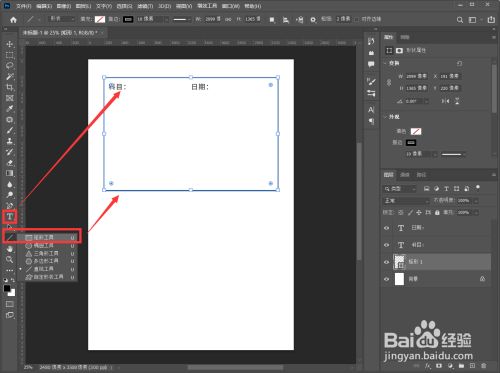Hide the 日期 text layer
The image size is (500, 373).
[x=386, y=228]
